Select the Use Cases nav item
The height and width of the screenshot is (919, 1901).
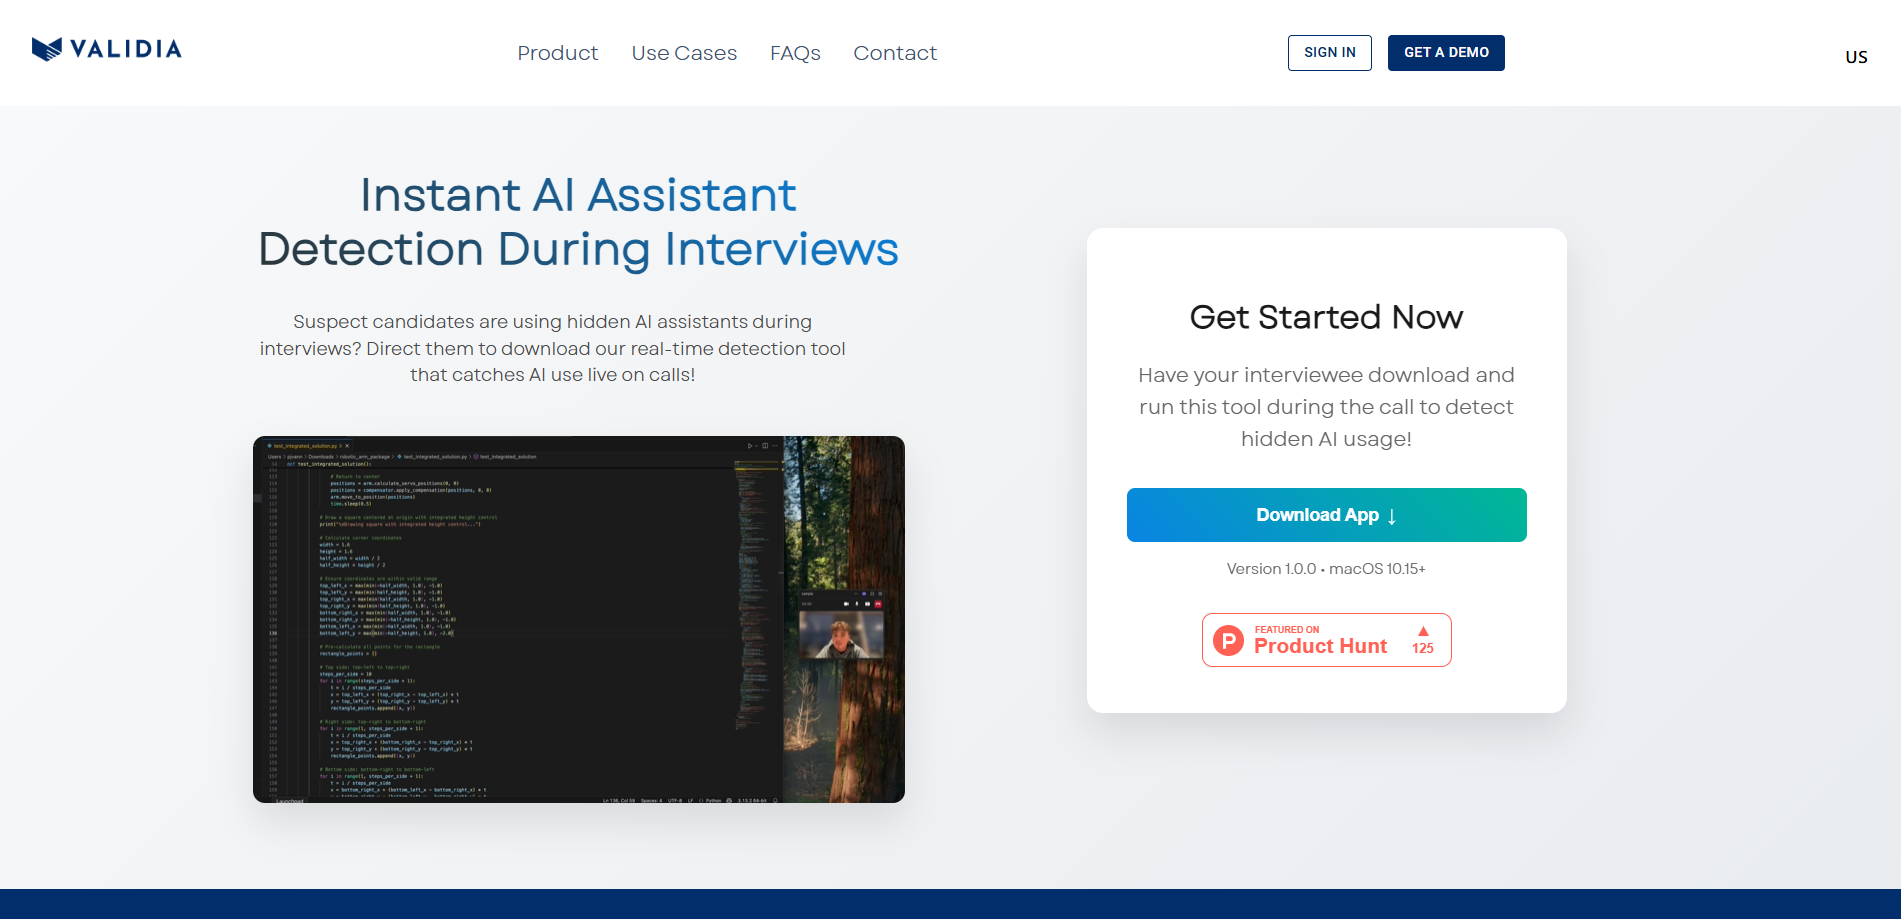(x=684, y=53)
